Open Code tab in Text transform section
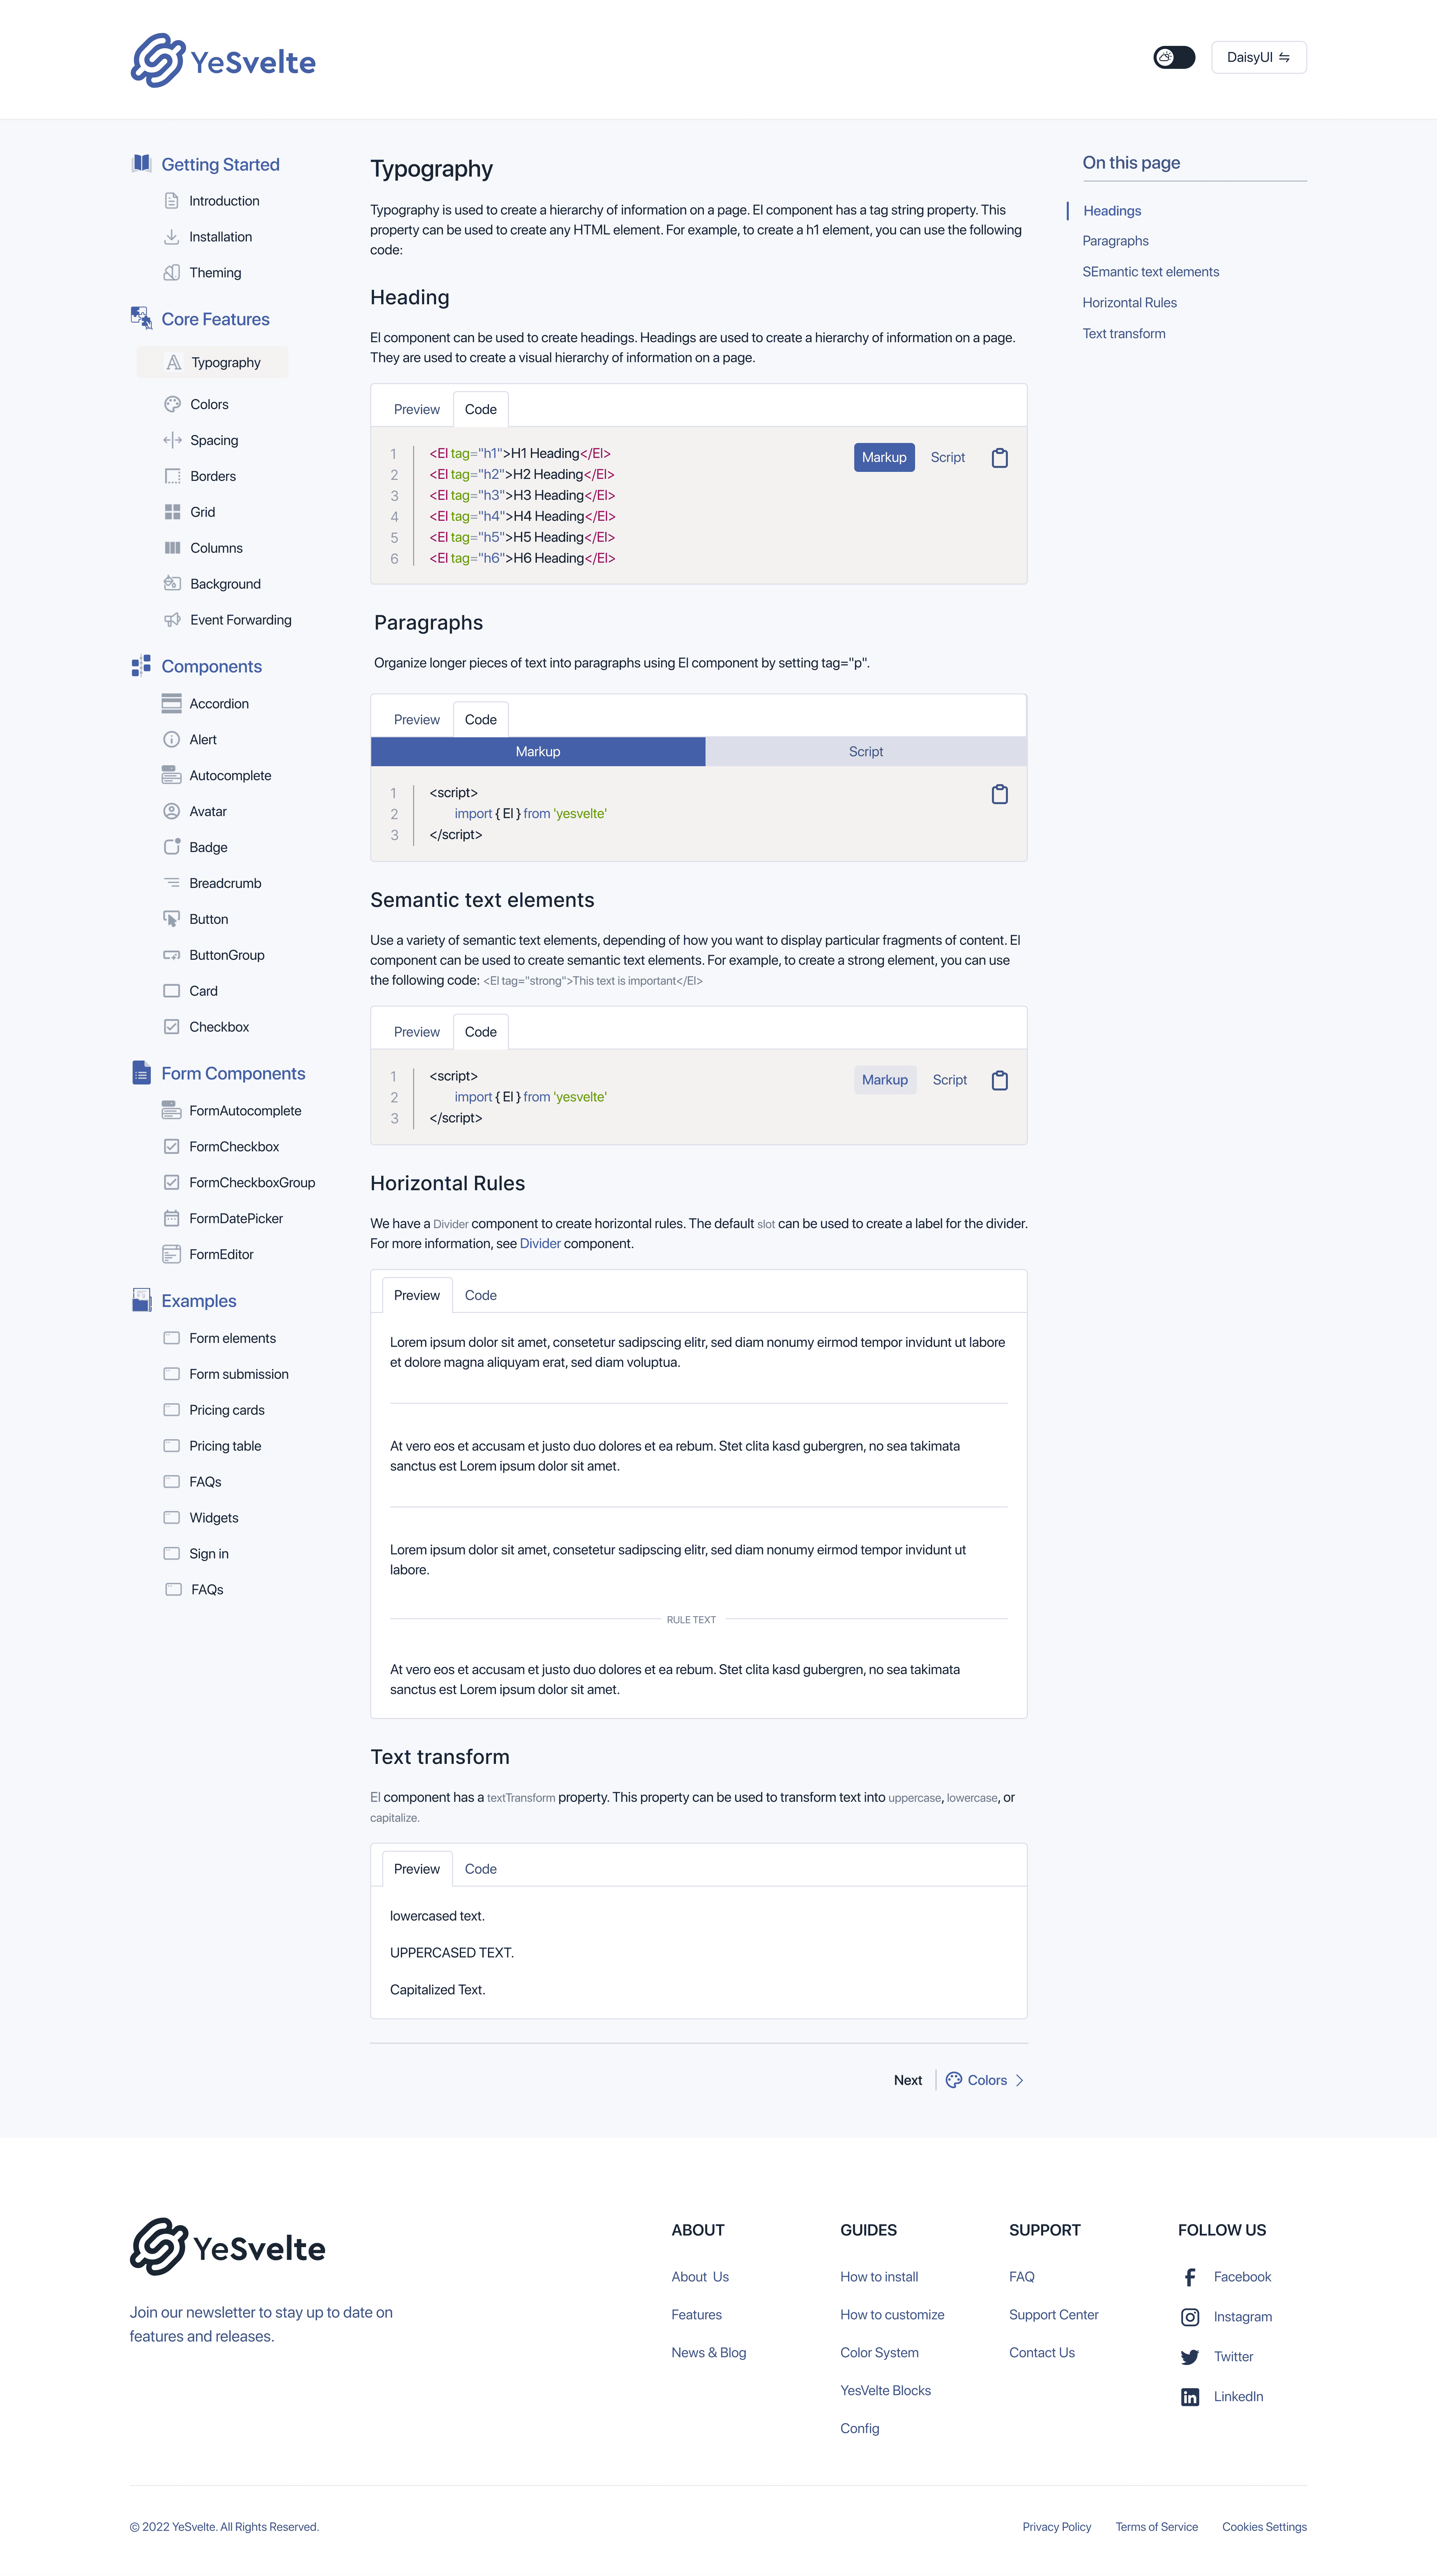Image resolution: width=1437 pixels, height=2576 pixels. [x=481, y=1869]
